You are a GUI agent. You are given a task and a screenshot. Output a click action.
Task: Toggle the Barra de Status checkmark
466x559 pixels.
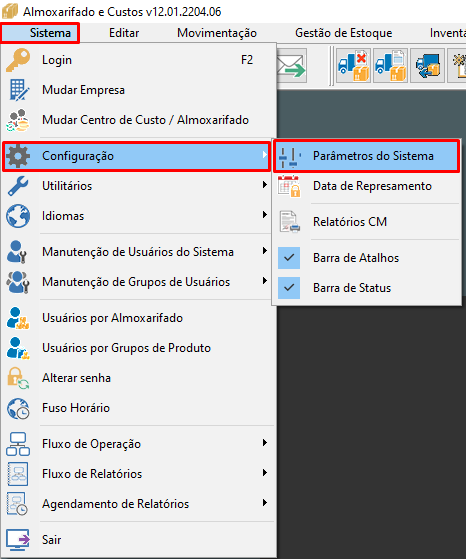pyautogui.click(x=289, y=288)
